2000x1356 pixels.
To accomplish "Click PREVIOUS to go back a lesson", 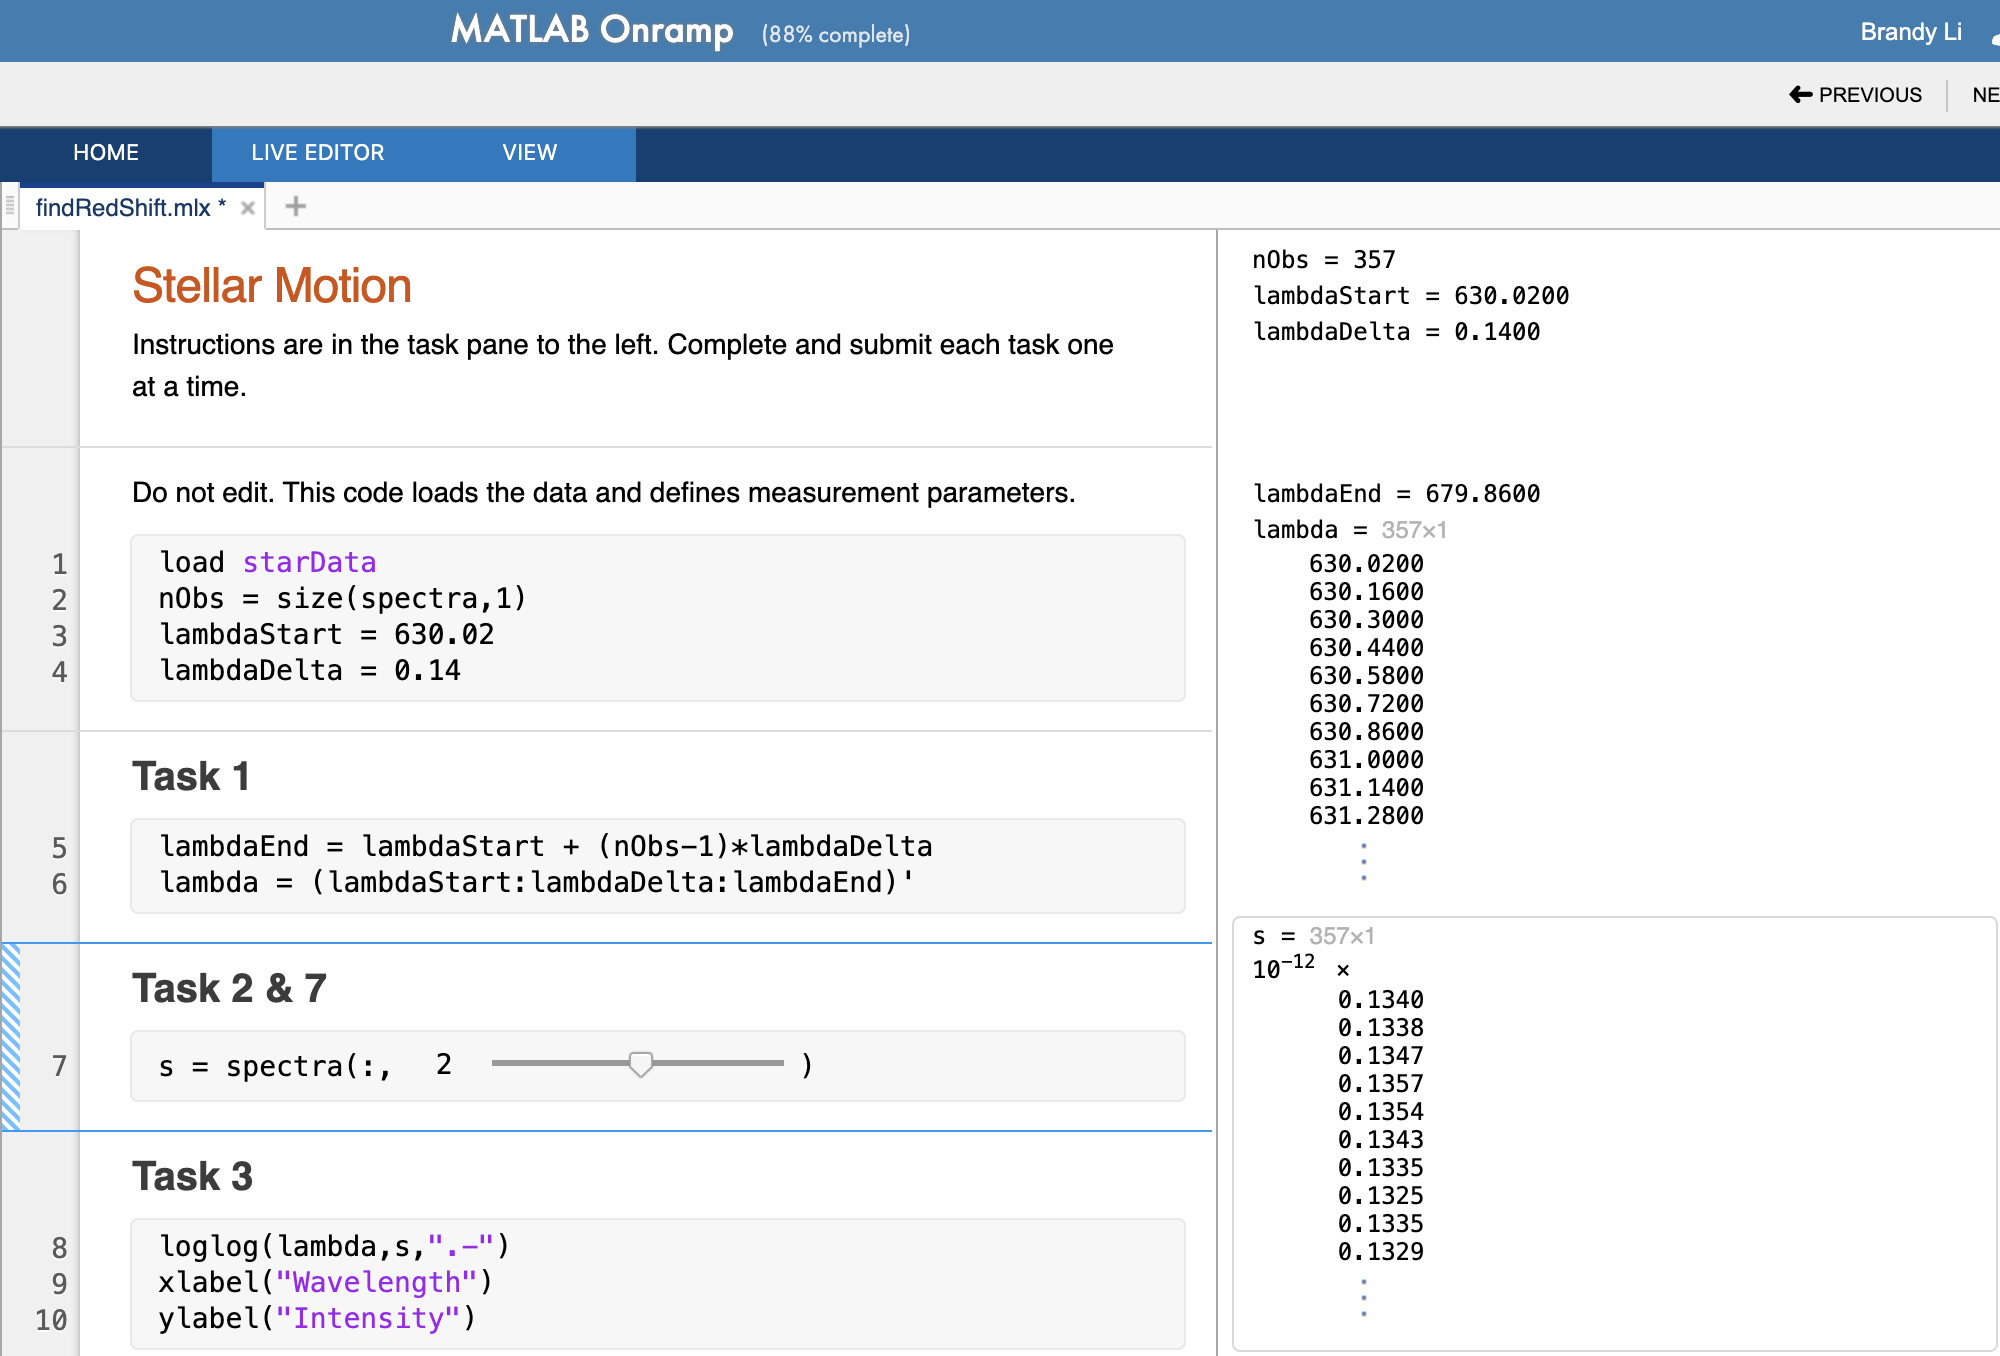I will click(x=1870, y=94).
